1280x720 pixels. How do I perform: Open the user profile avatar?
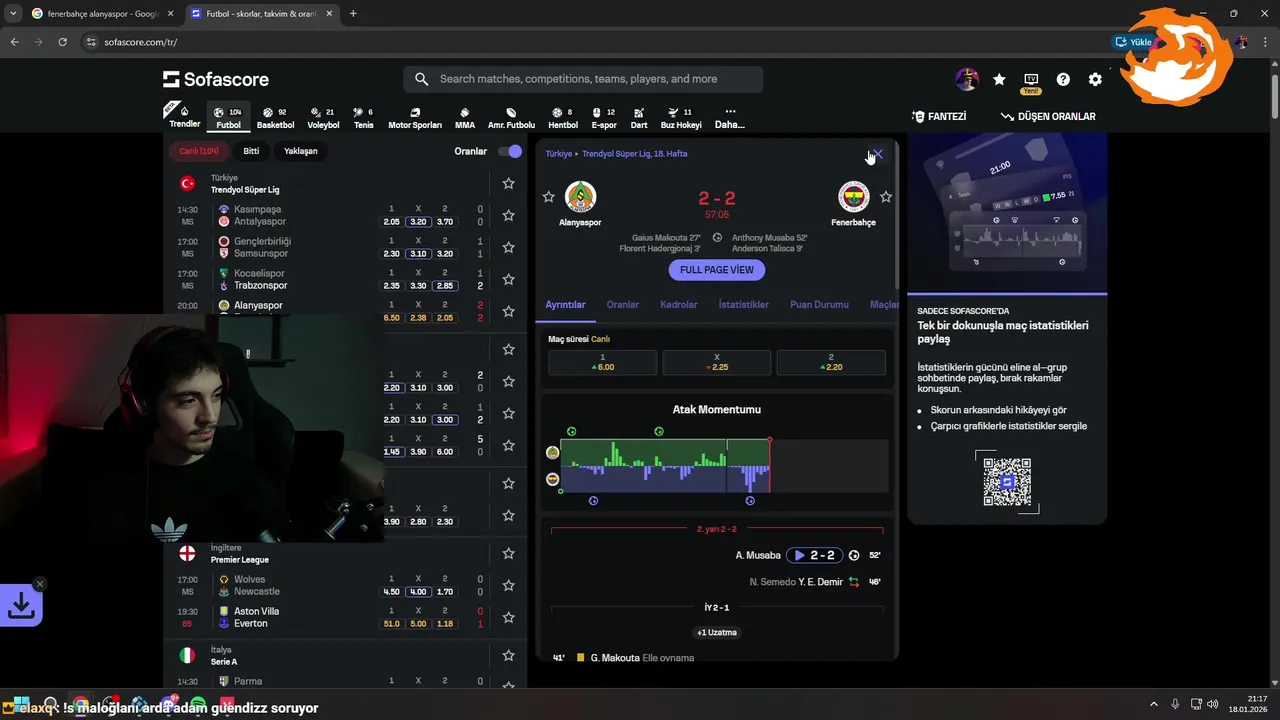(x=967, y=79)
